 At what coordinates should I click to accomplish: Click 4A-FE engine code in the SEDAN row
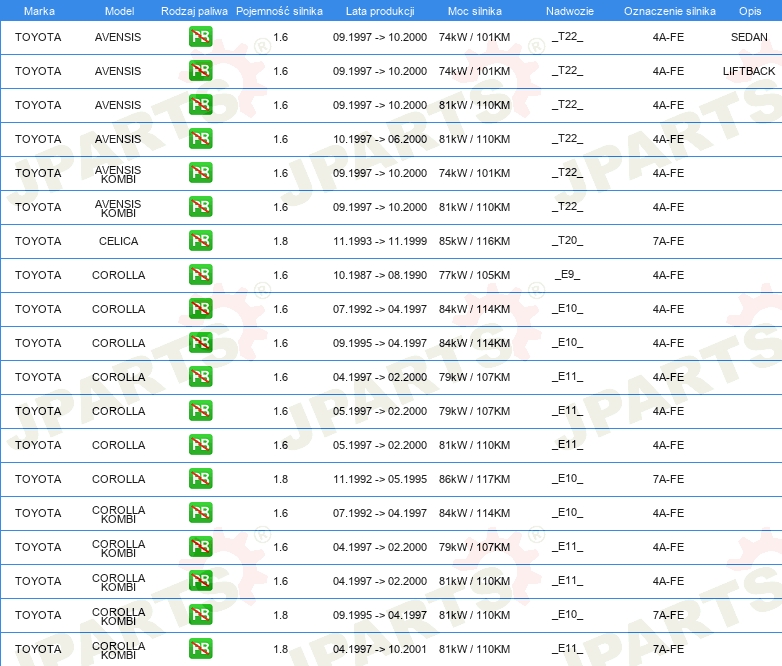(x=668, y=37)
